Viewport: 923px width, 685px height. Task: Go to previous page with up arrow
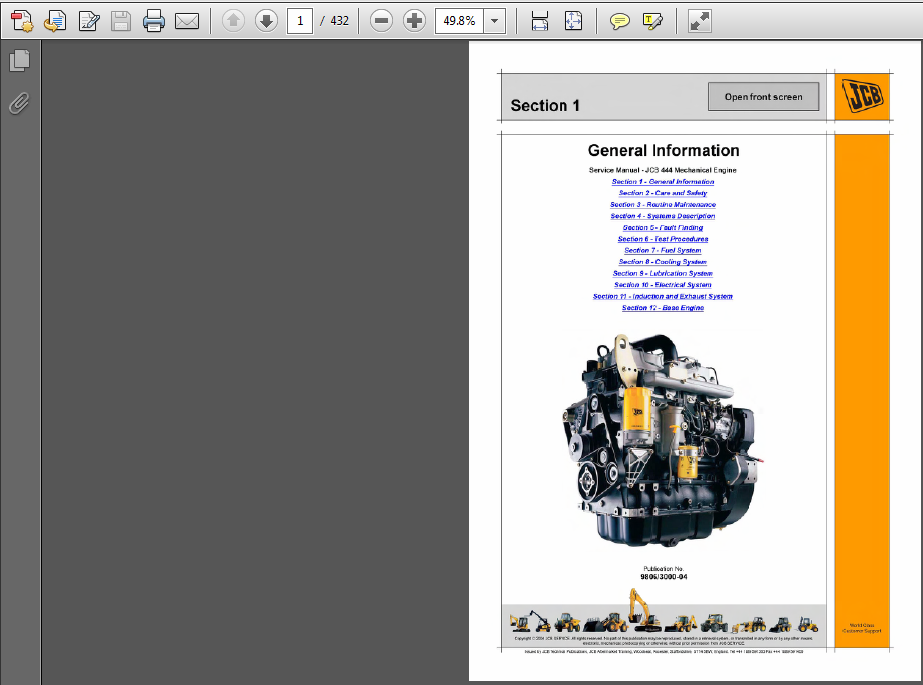[x=233, y=21]
